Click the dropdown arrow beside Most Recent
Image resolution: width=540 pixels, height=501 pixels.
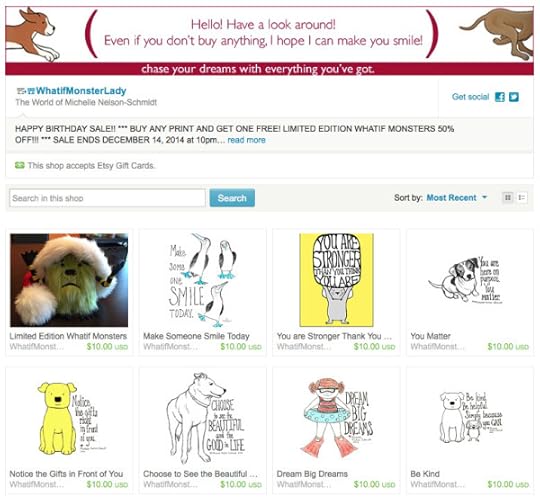[485, 198]
